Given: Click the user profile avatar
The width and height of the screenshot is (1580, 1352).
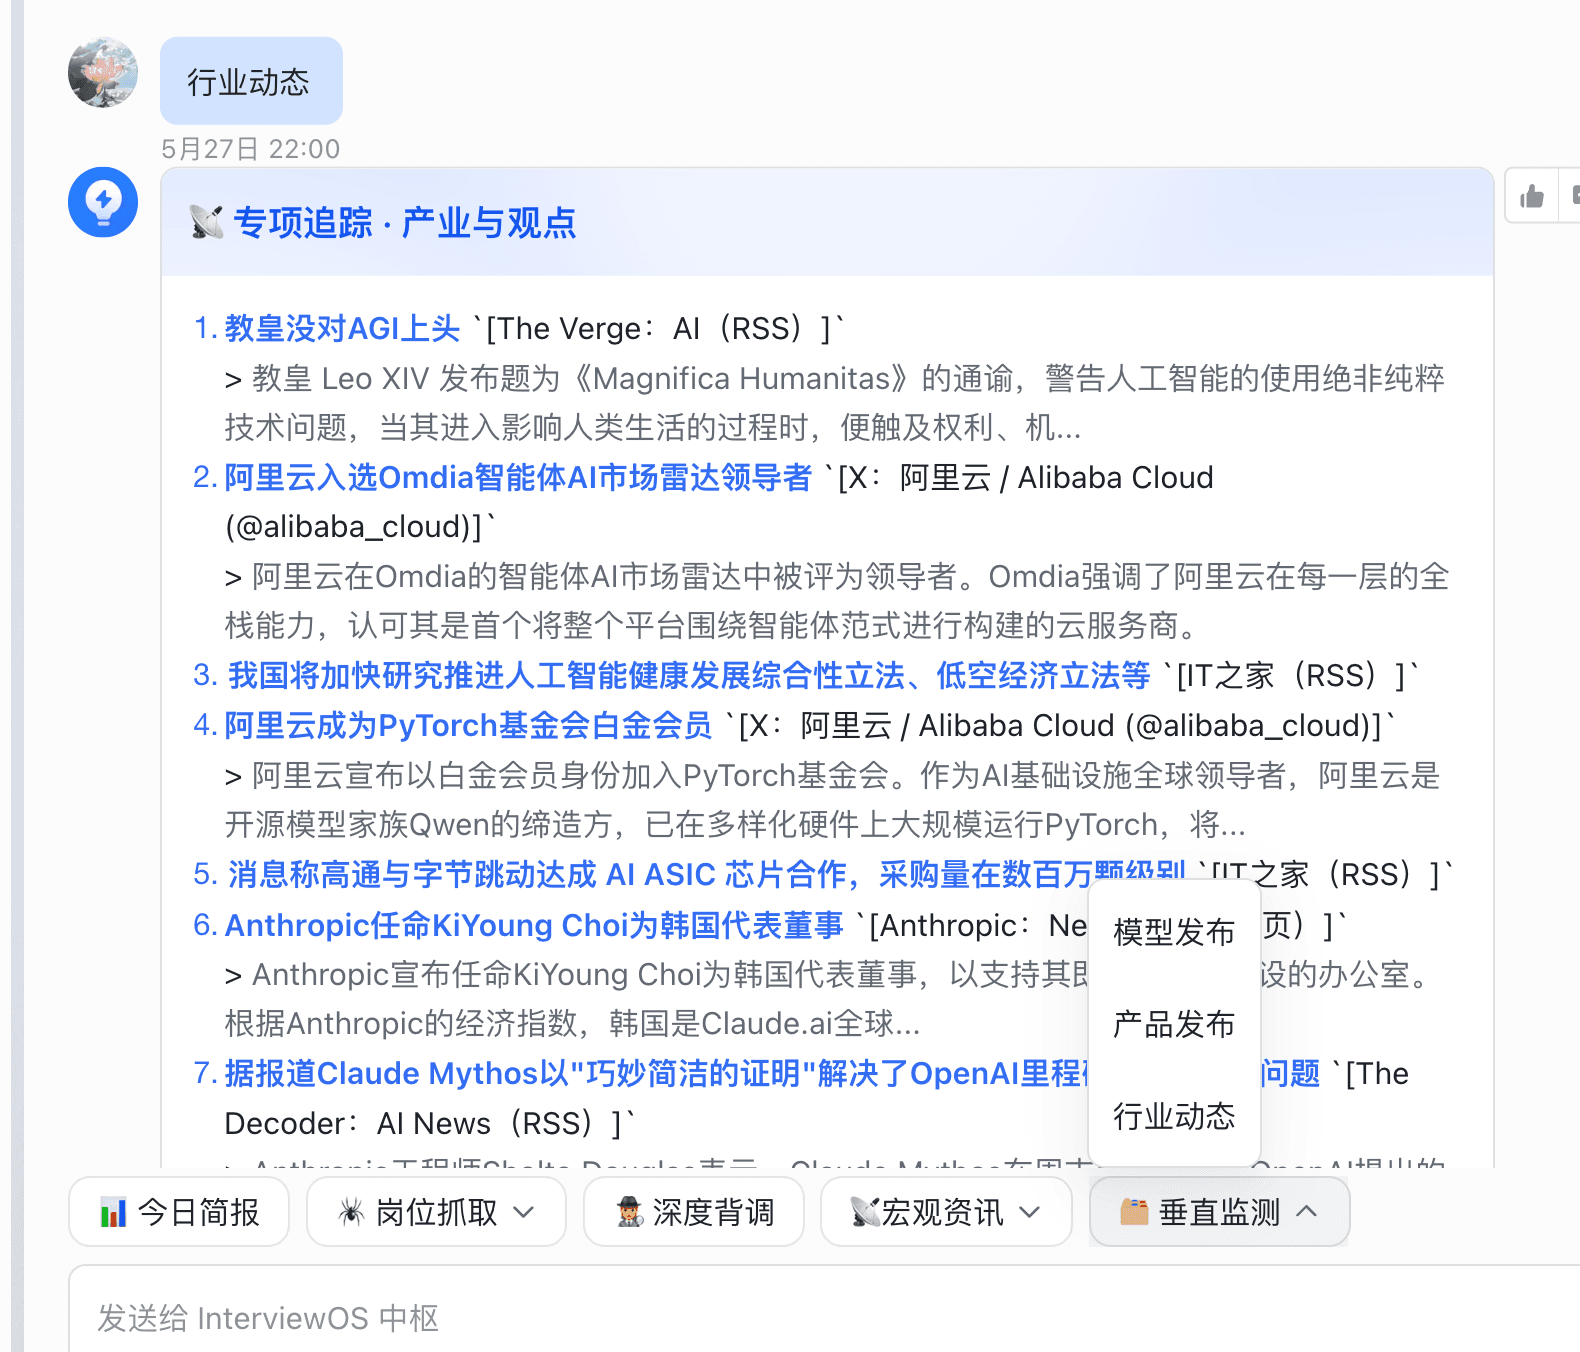Looking at the screenshot, I should pyautogui.click(x=103, y=72).
